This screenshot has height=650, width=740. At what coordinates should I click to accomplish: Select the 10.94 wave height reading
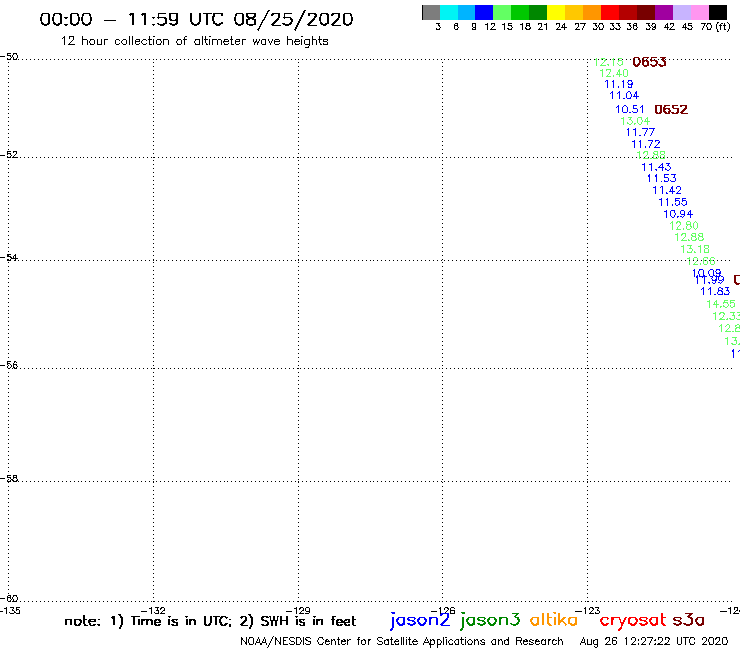tap(678, 214)
